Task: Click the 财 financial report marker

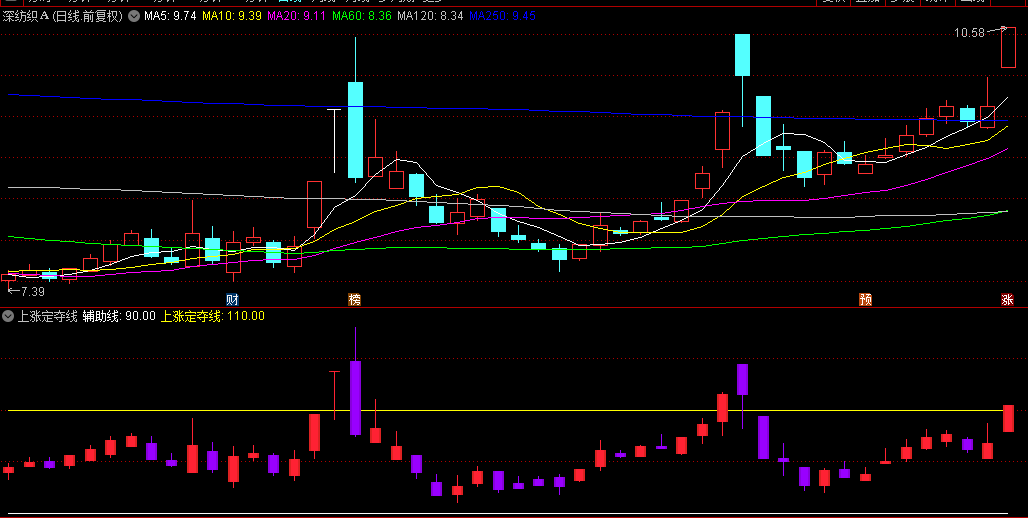Action: click(x=232, y=300)
